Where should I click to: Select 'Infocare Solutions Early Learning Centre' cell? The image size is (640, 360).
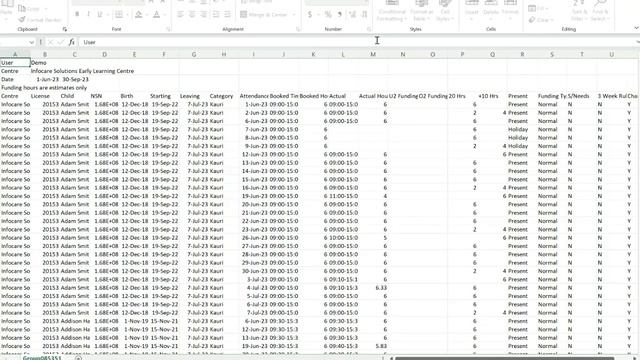tap(82, 71)
